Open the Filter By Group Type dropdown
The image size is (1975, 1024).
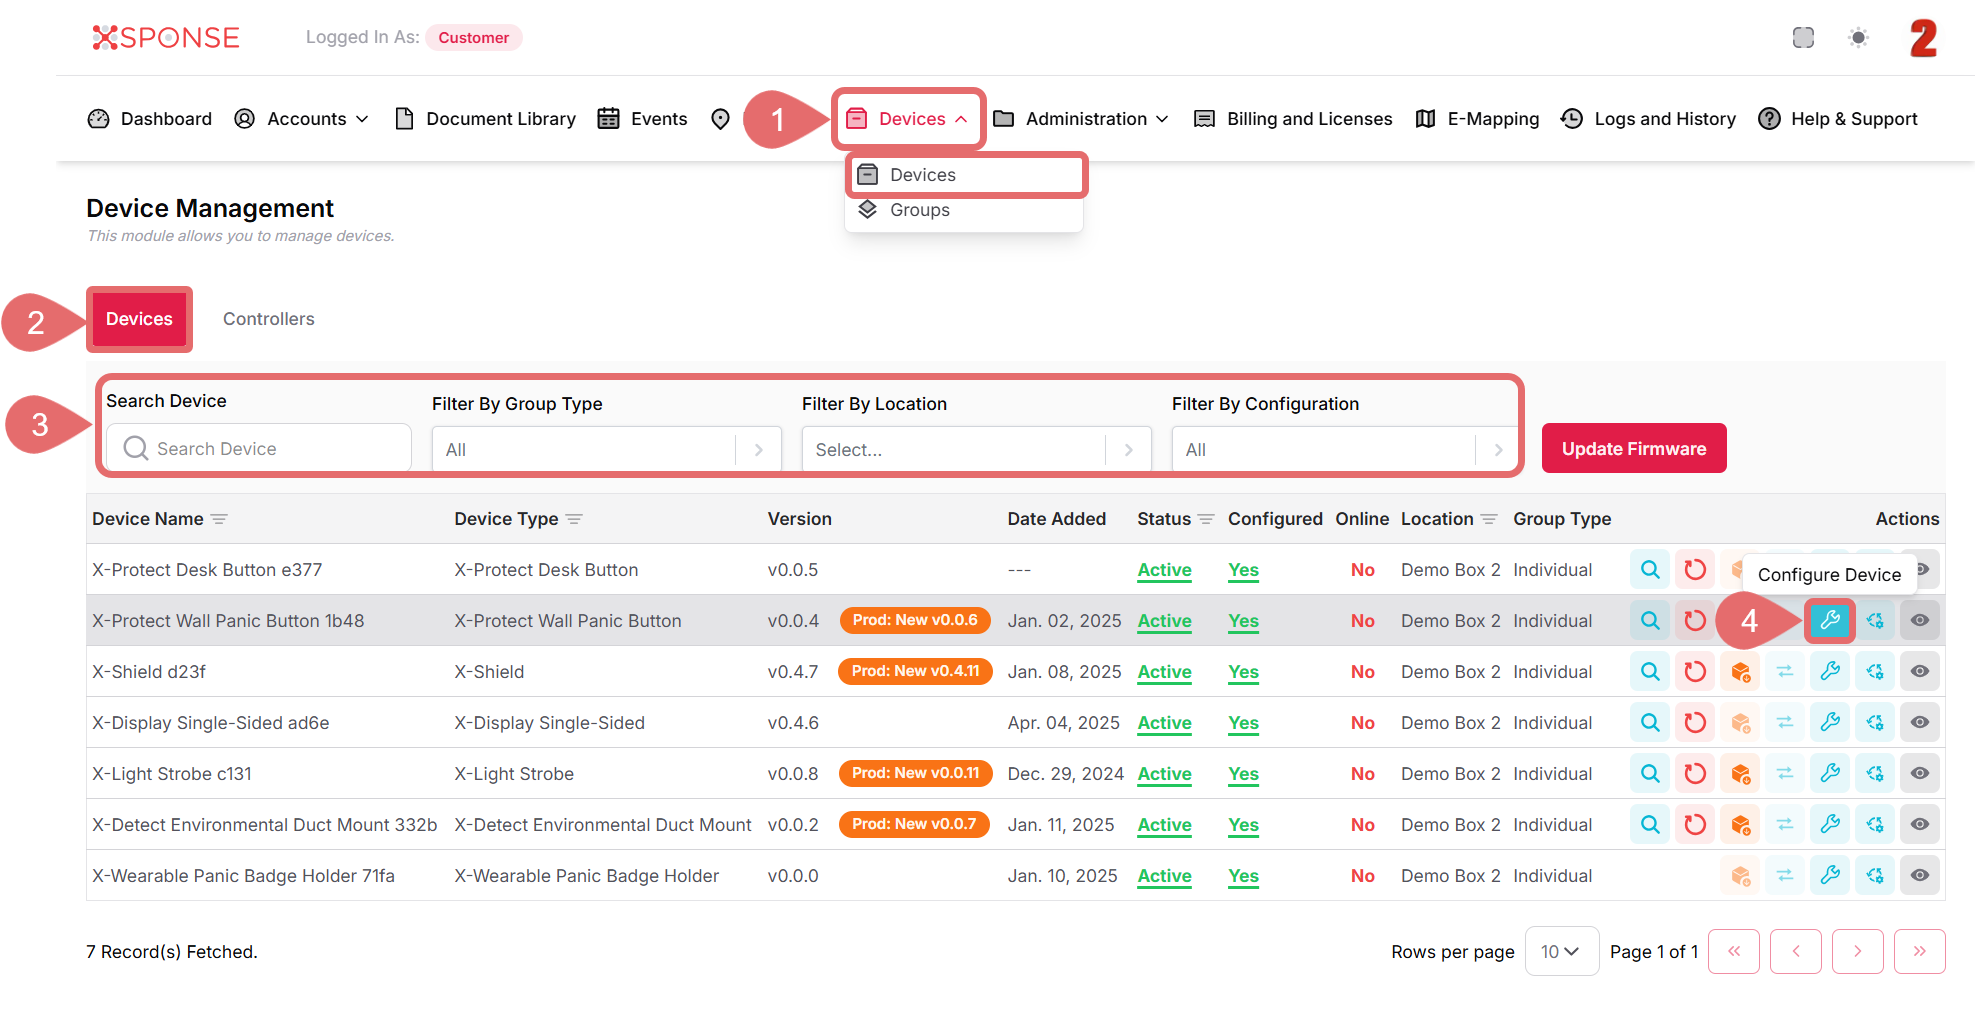[605, 450]
